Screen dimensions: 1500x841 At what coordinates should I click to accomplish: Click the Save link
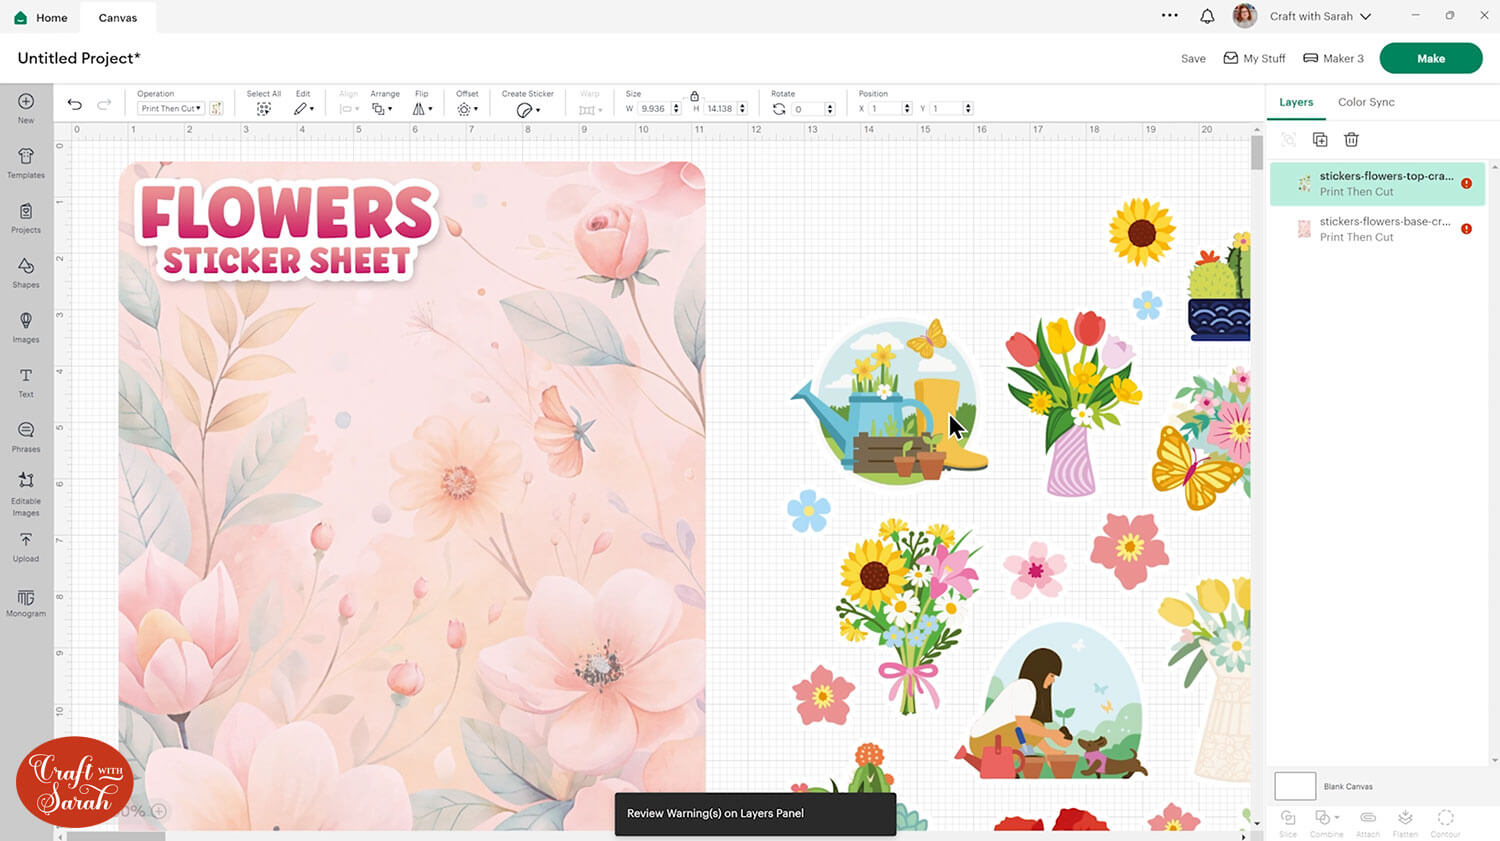[x=1193, y=59]
